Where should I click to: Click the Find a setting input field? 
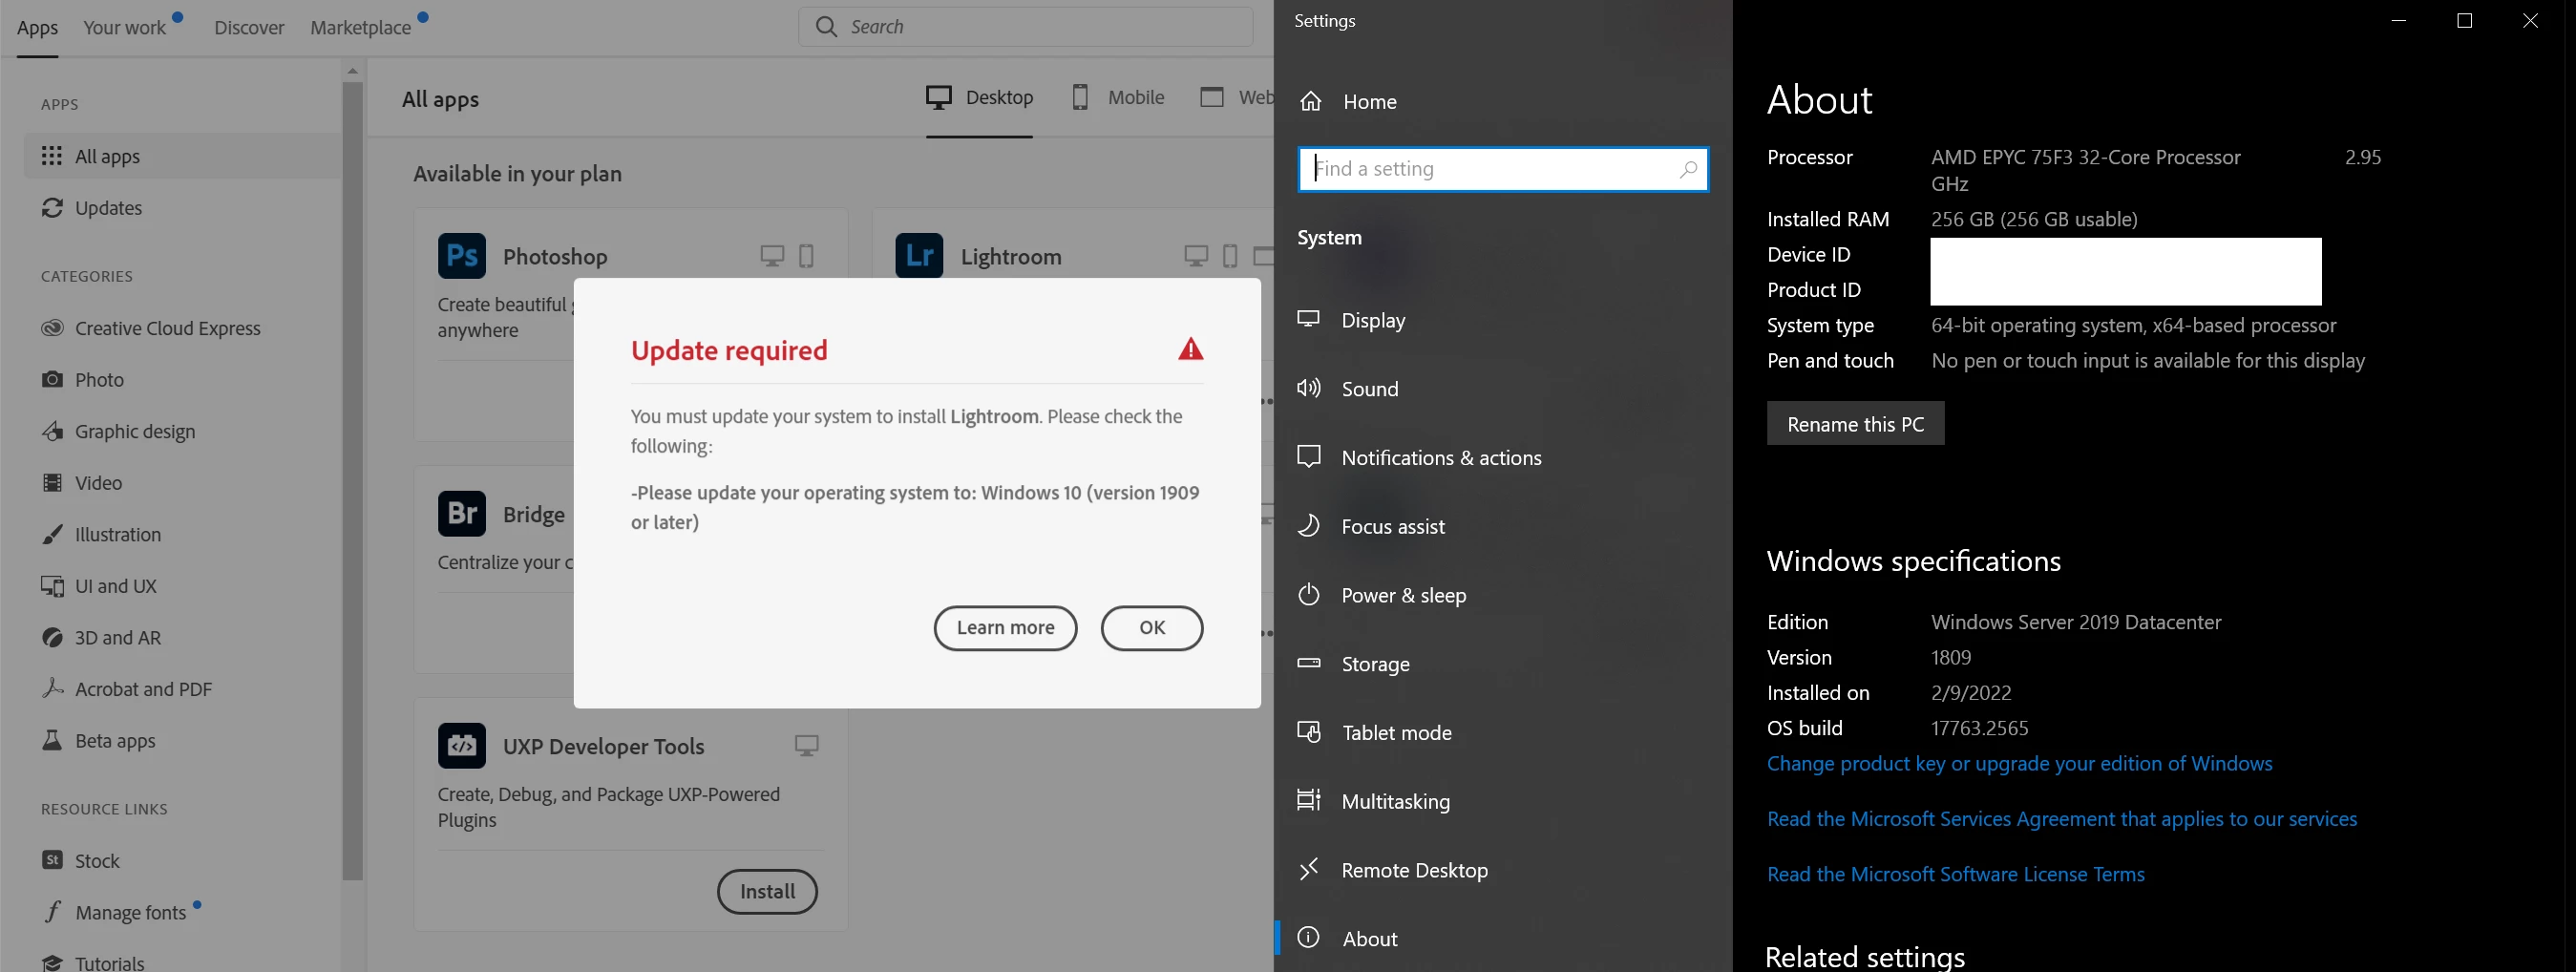(1503, 169)
